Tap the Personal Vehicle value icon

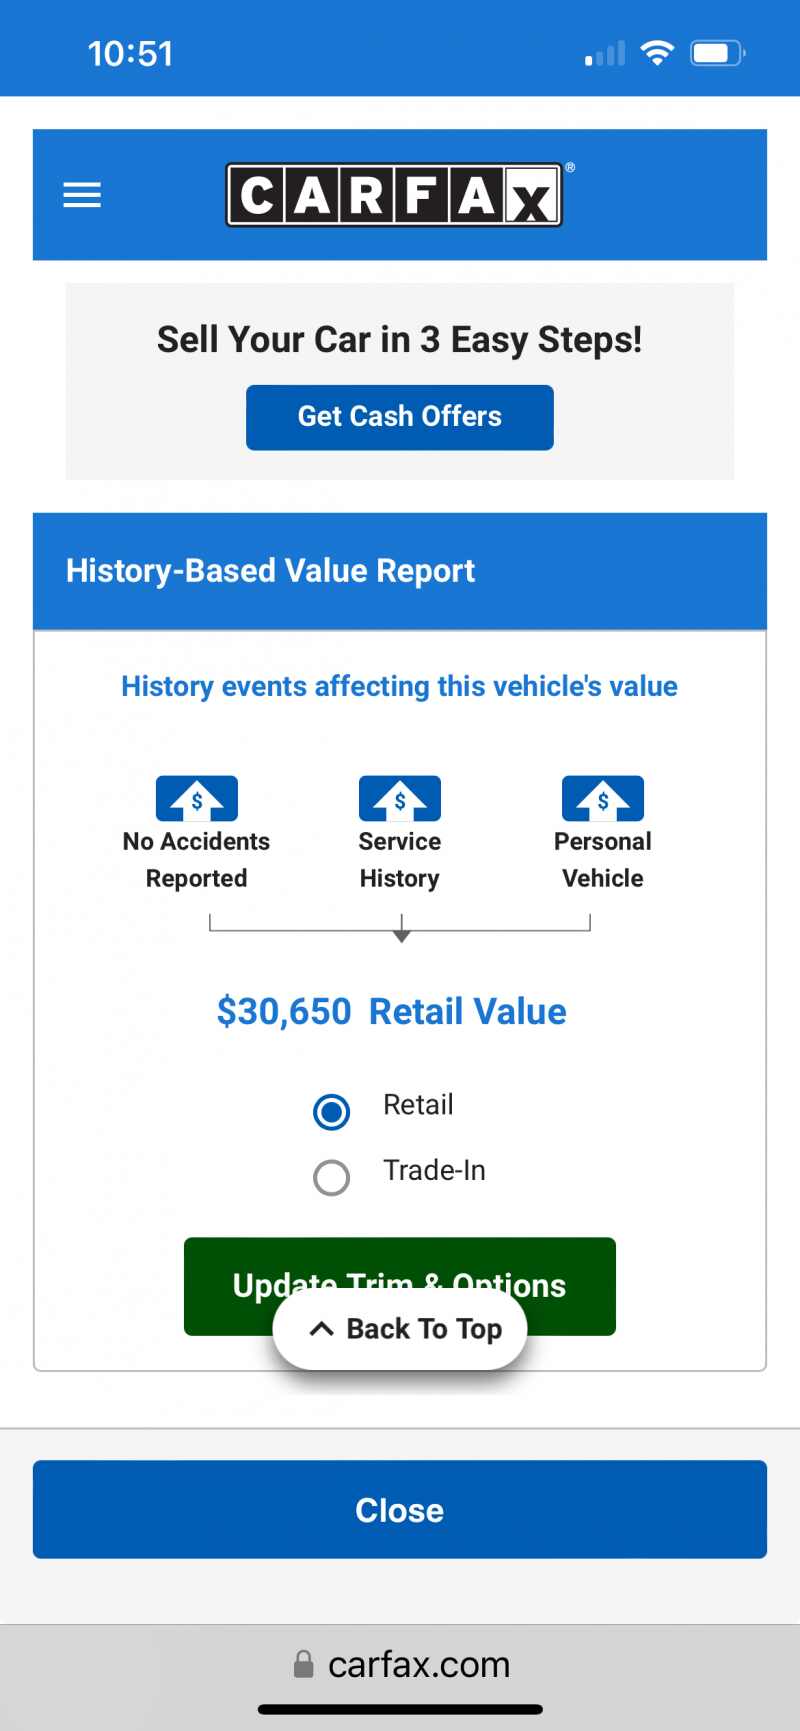[603, 798]
